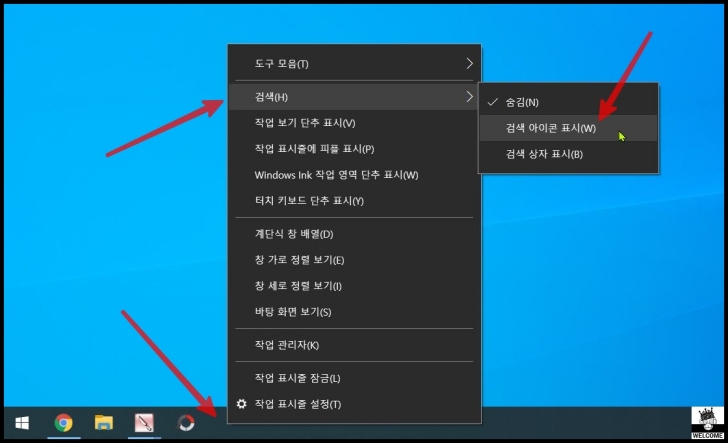Toggle 작업 보기 단추 표시(V)
Image resolution: width=728 pixels, height=443 pixels.
(354, 123)
